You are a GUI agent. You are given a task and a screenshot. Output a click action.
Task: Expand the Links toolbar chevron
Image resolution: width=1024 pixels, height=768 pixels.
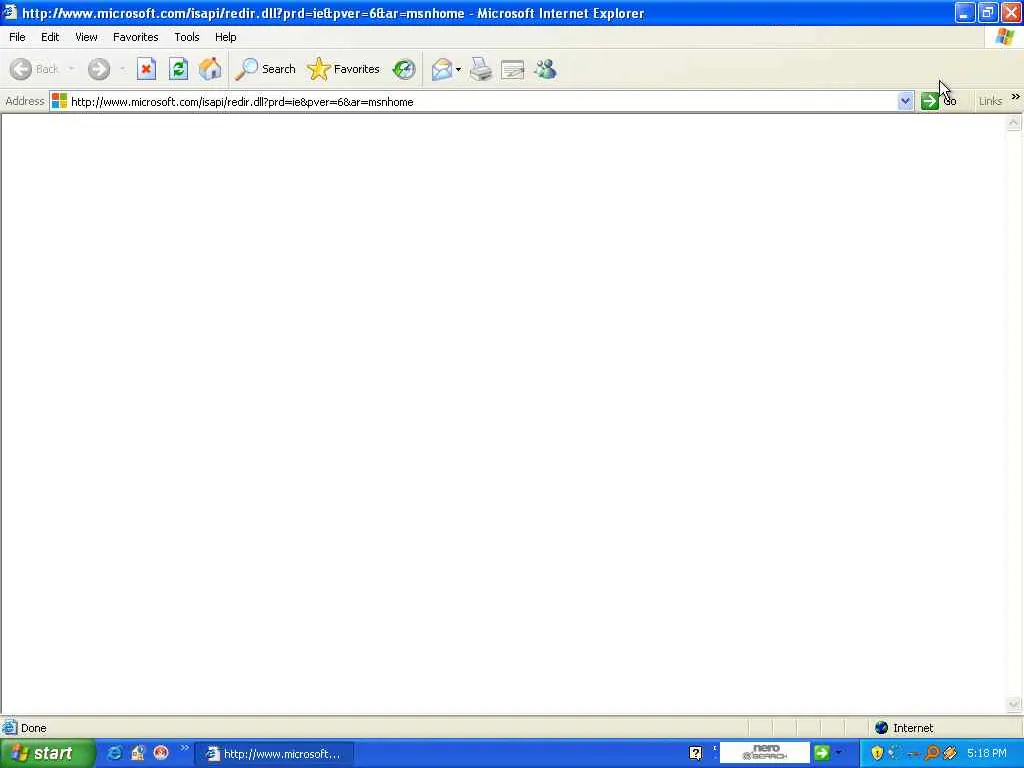[1016, 97]
